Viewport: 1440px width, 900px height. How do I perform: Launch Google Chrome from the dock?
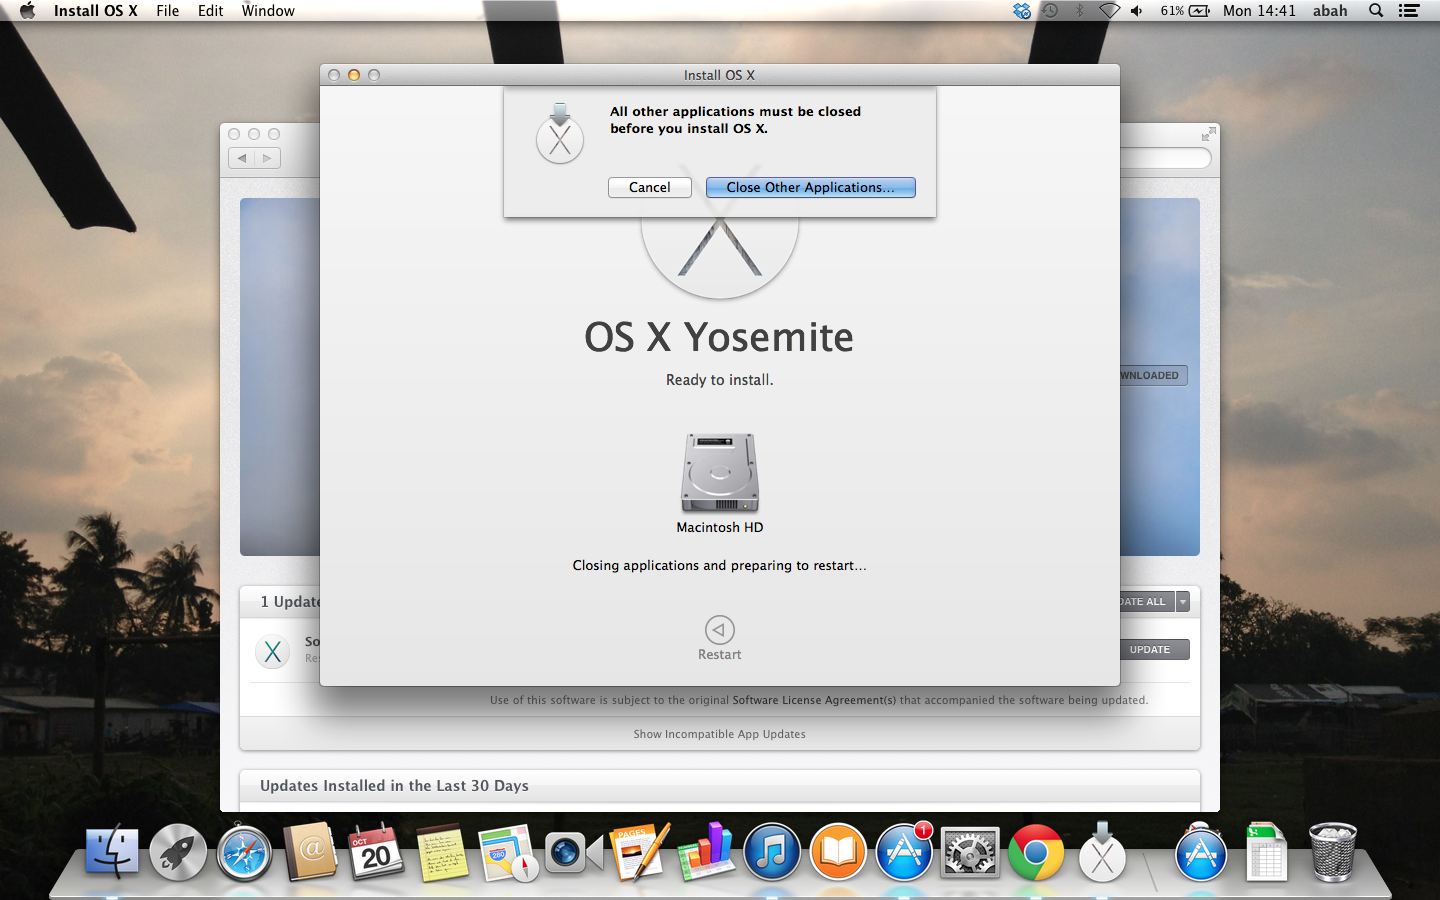1036,853
